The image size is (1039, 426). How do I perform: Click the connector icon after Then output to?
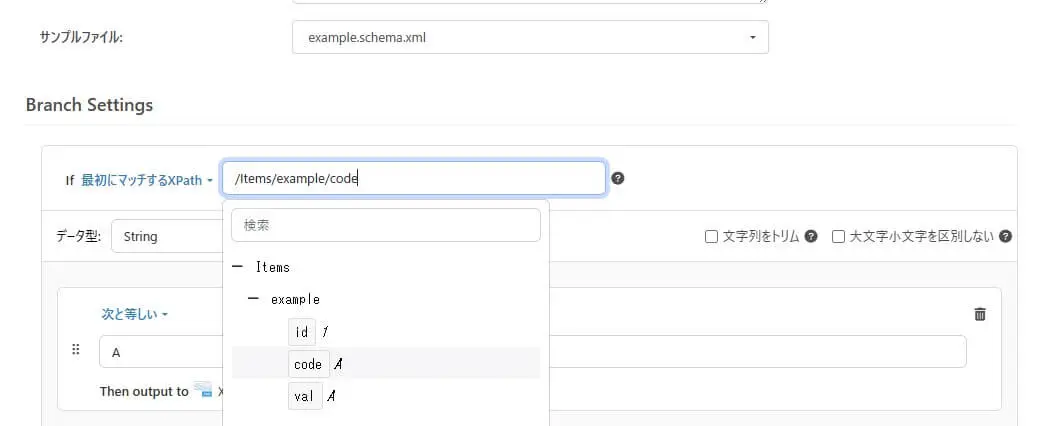point(203,391)
